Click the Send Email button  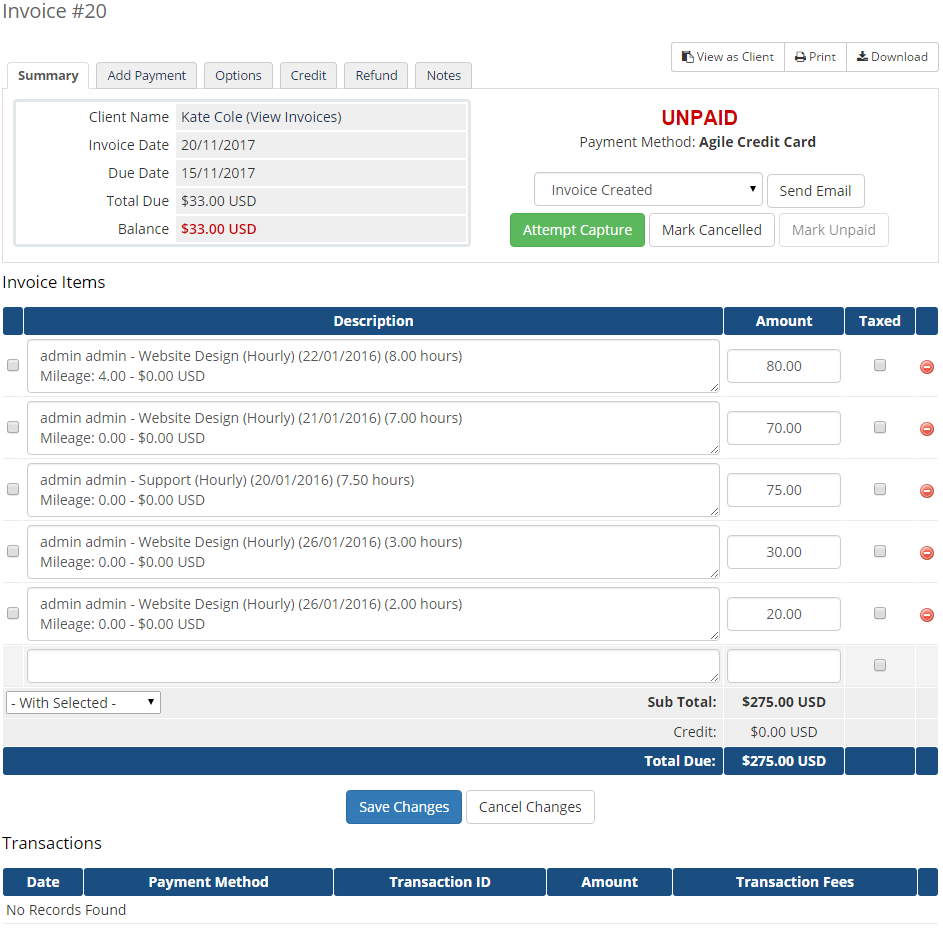[x=815, y=189]
